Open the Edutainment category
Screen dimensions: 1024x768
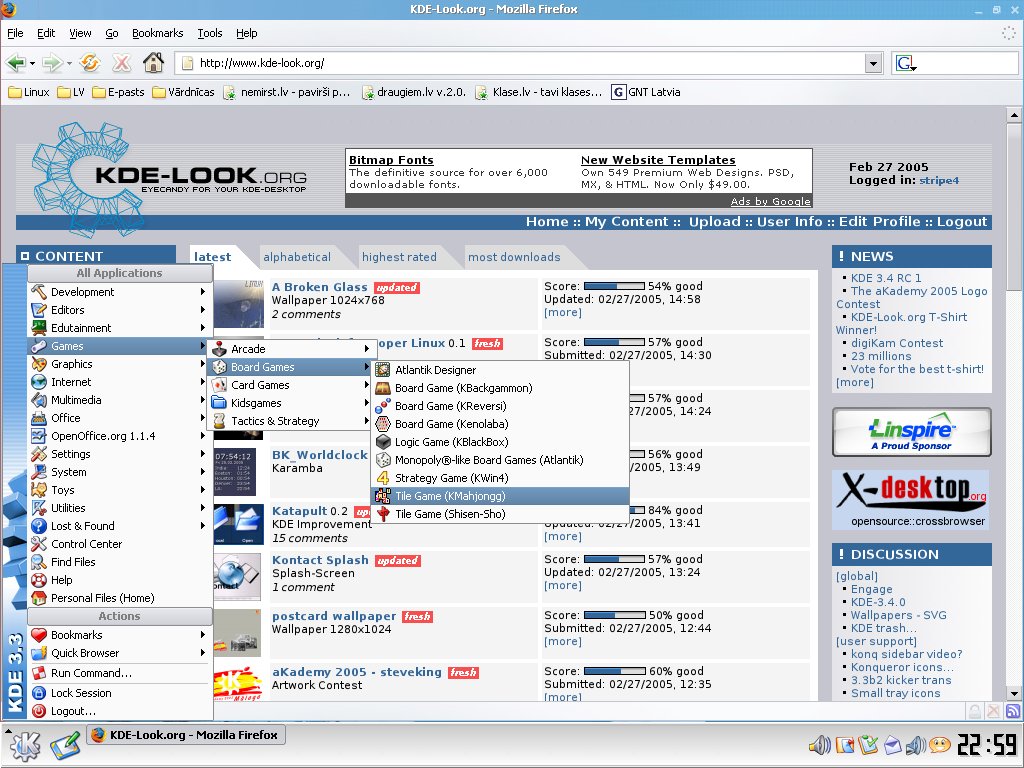coord(121,328)
